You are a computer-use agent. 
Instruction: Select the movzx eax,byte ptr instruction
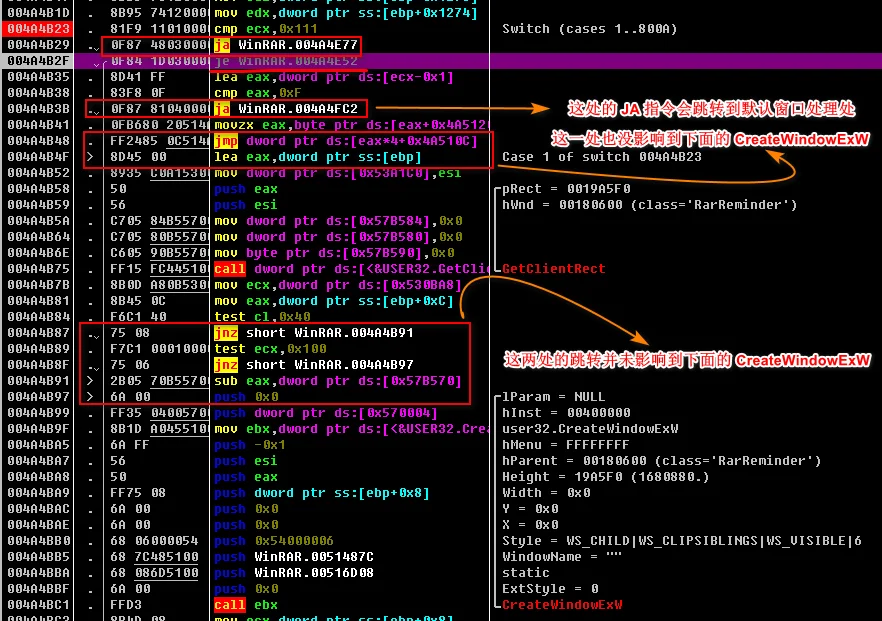pyautogui.click(x=351, y=125)
